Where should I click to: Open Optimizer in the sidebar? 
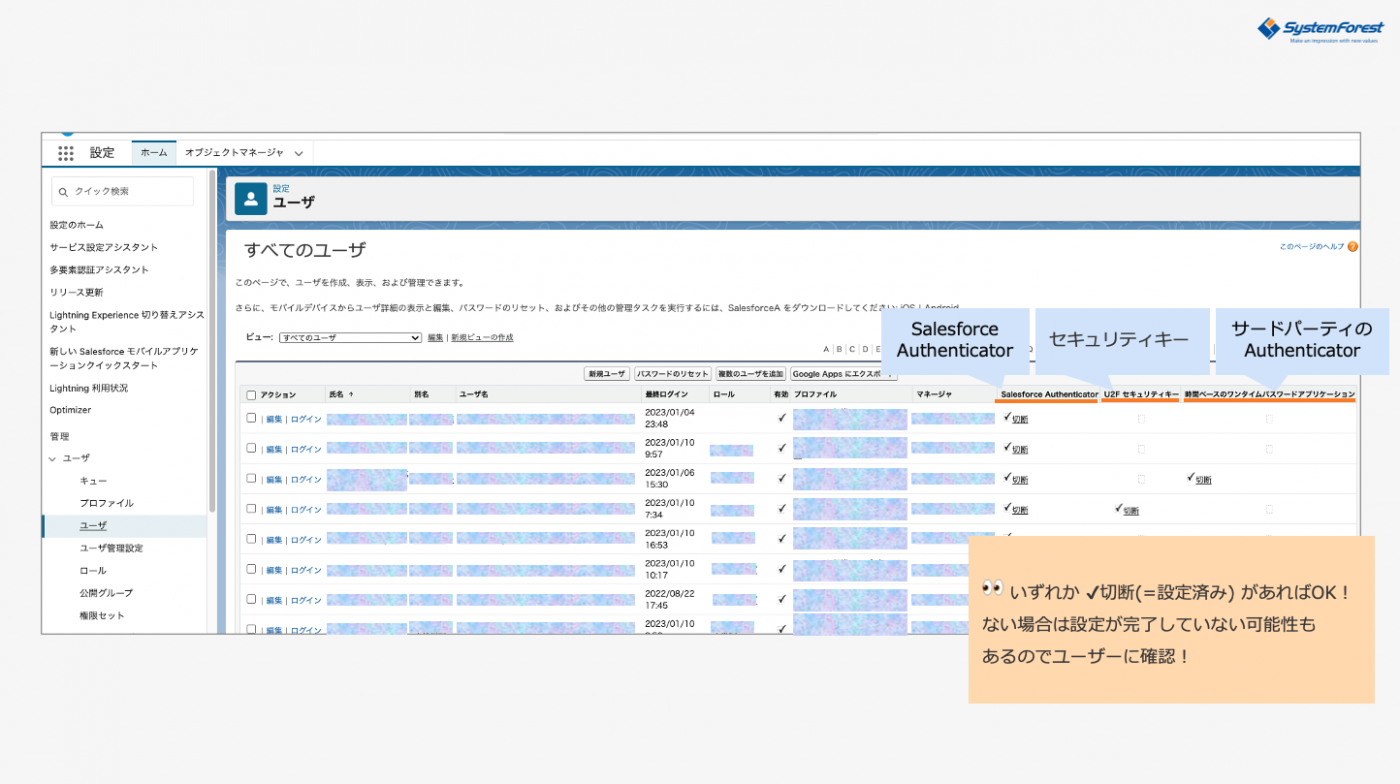coord(70,410)
